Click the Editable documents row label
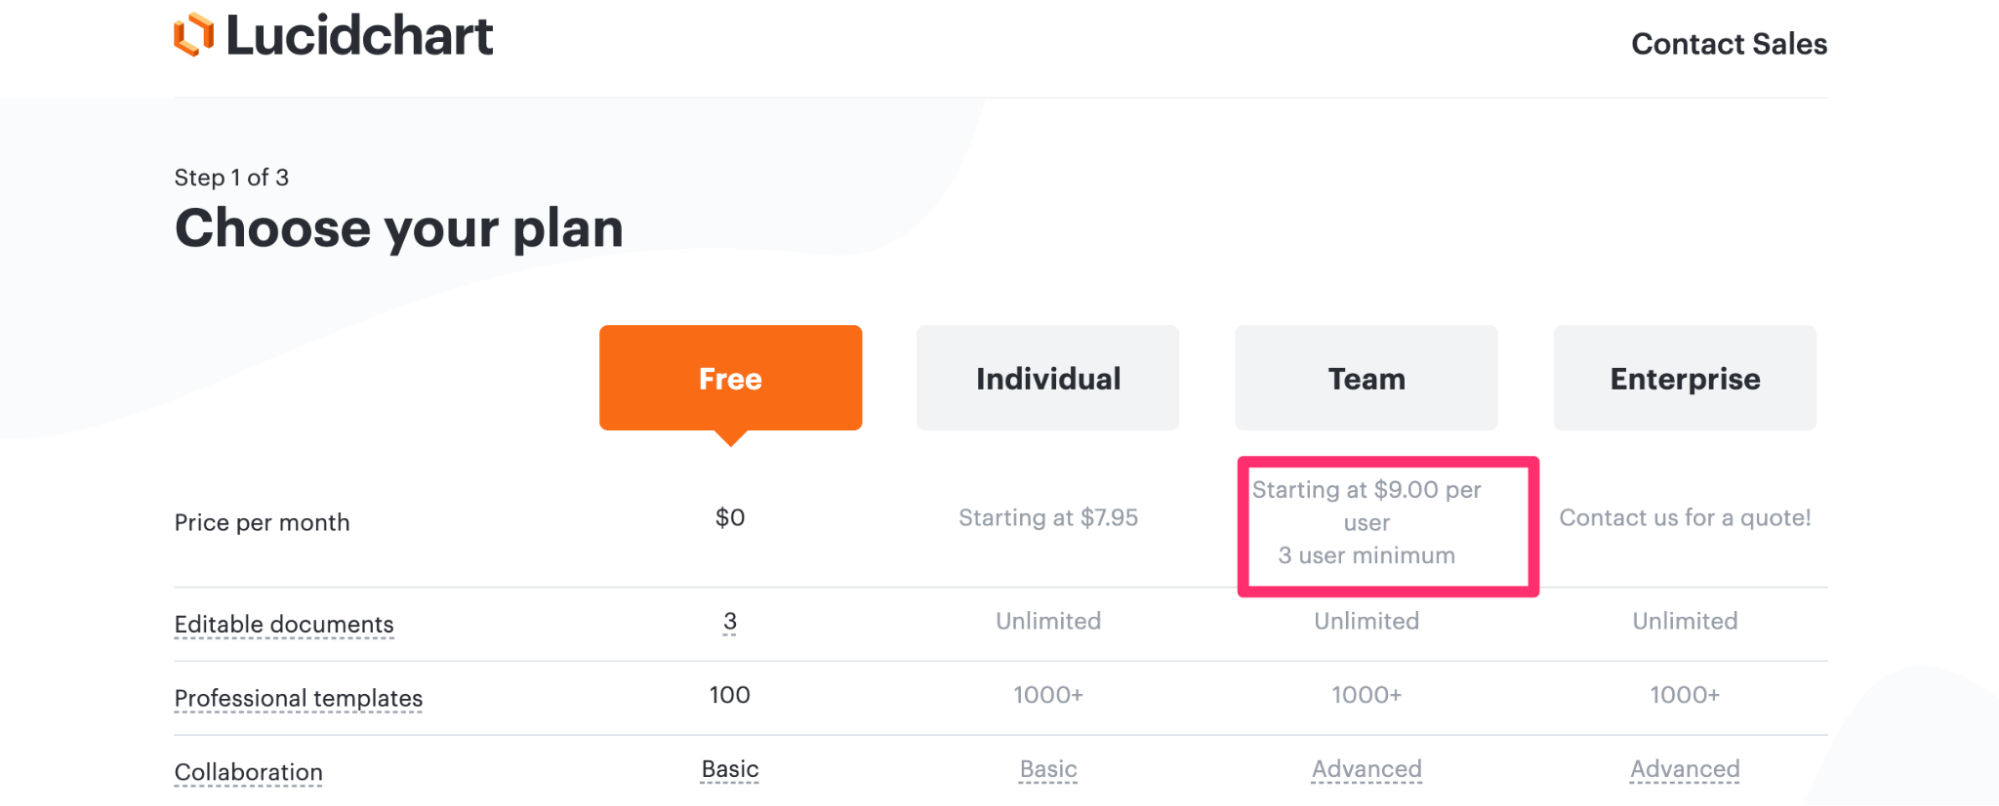1999x806 pixels. tap(284, 624)
